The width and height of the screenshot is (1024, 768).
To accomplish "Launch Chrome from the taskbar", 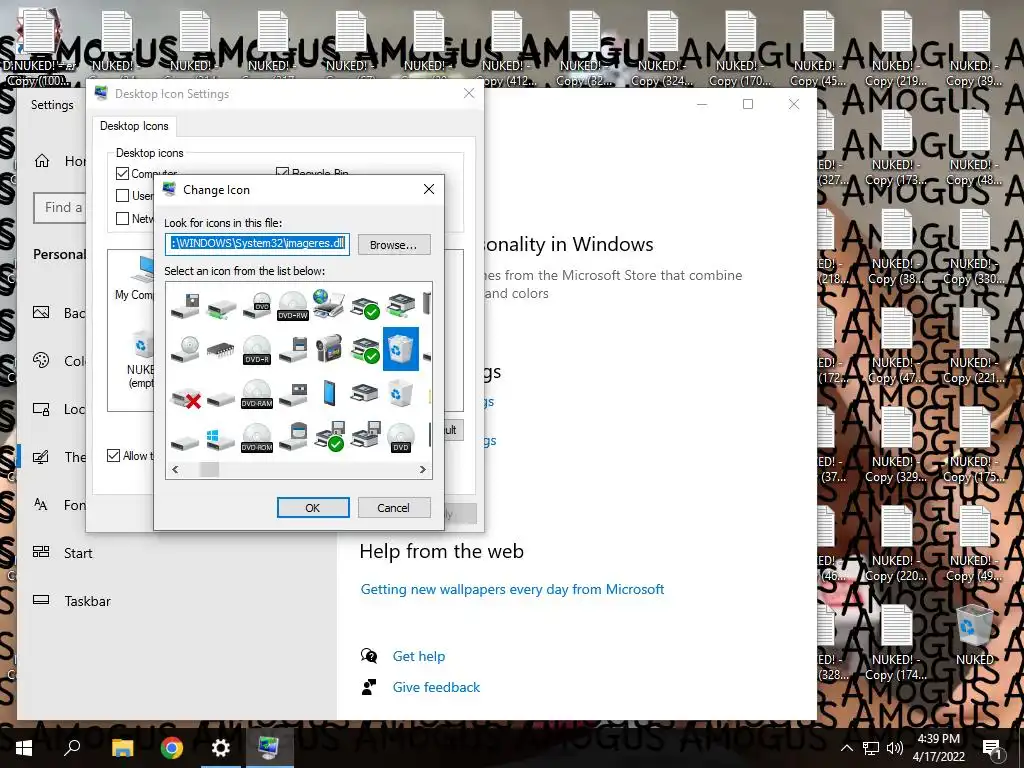I will pyautogui.click(x=172, y=748).
